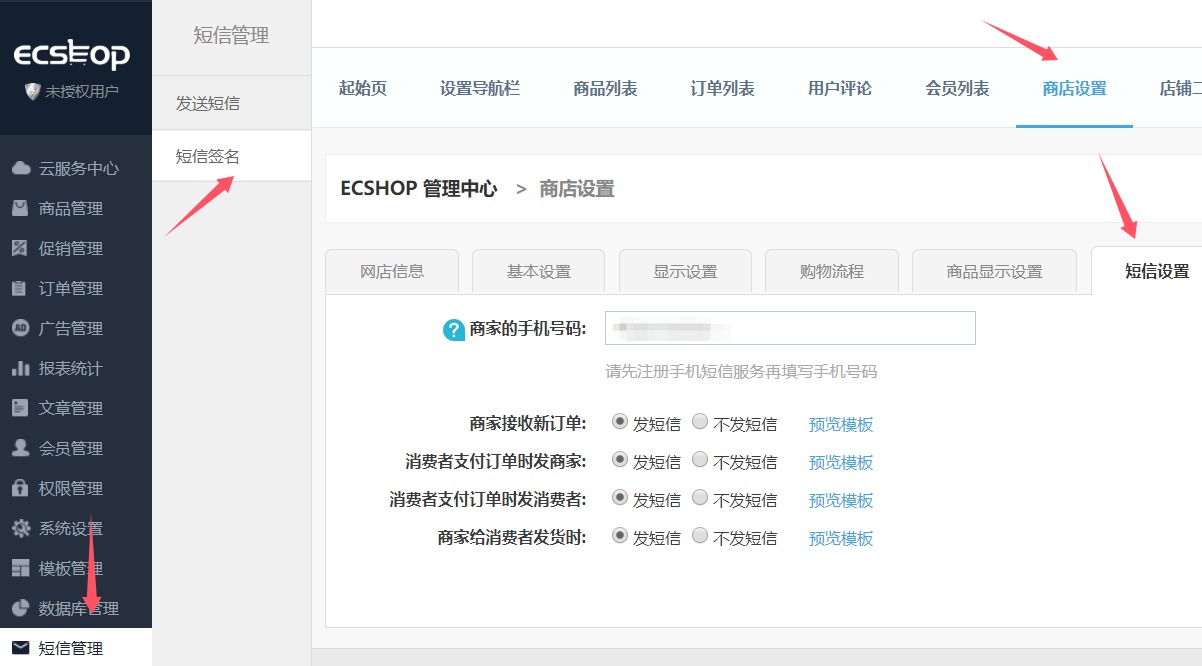The image size is (1202, 666).
Task: Click the 会员管理 person icon
Action: [21, 448]
